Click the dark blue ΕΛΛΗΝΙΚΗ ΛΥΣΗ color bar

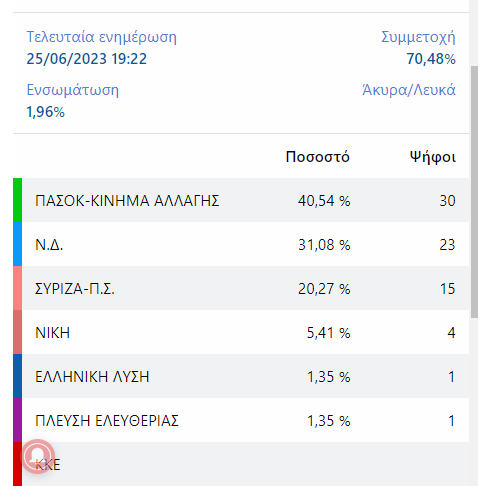(17, 376)
